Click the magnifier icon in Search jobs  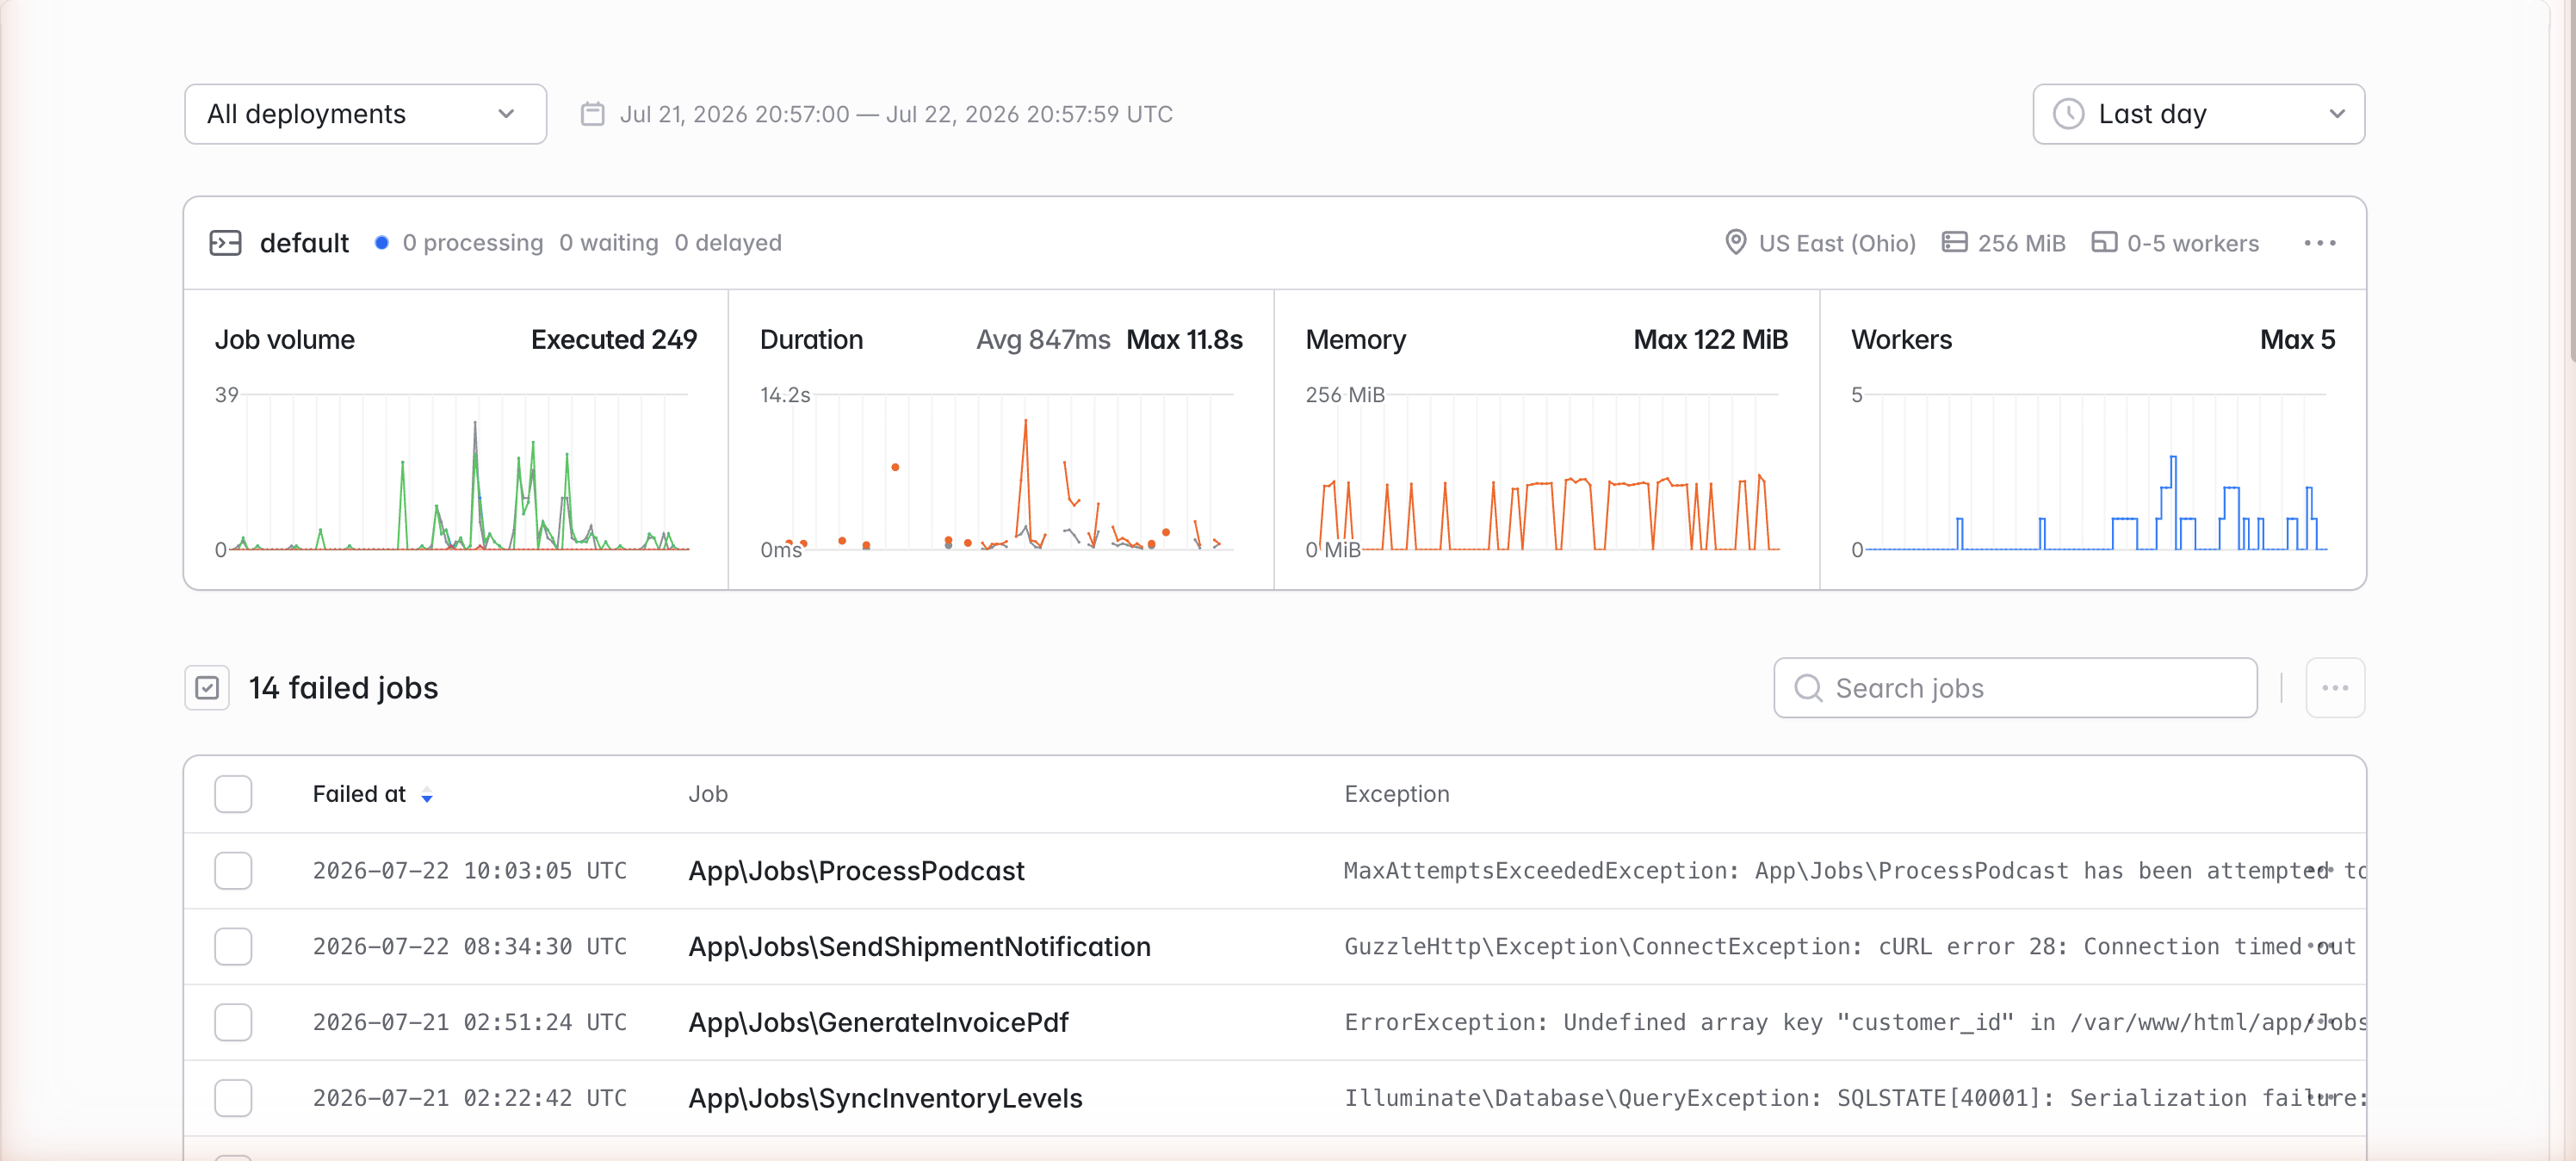[x=1808, y=688]
